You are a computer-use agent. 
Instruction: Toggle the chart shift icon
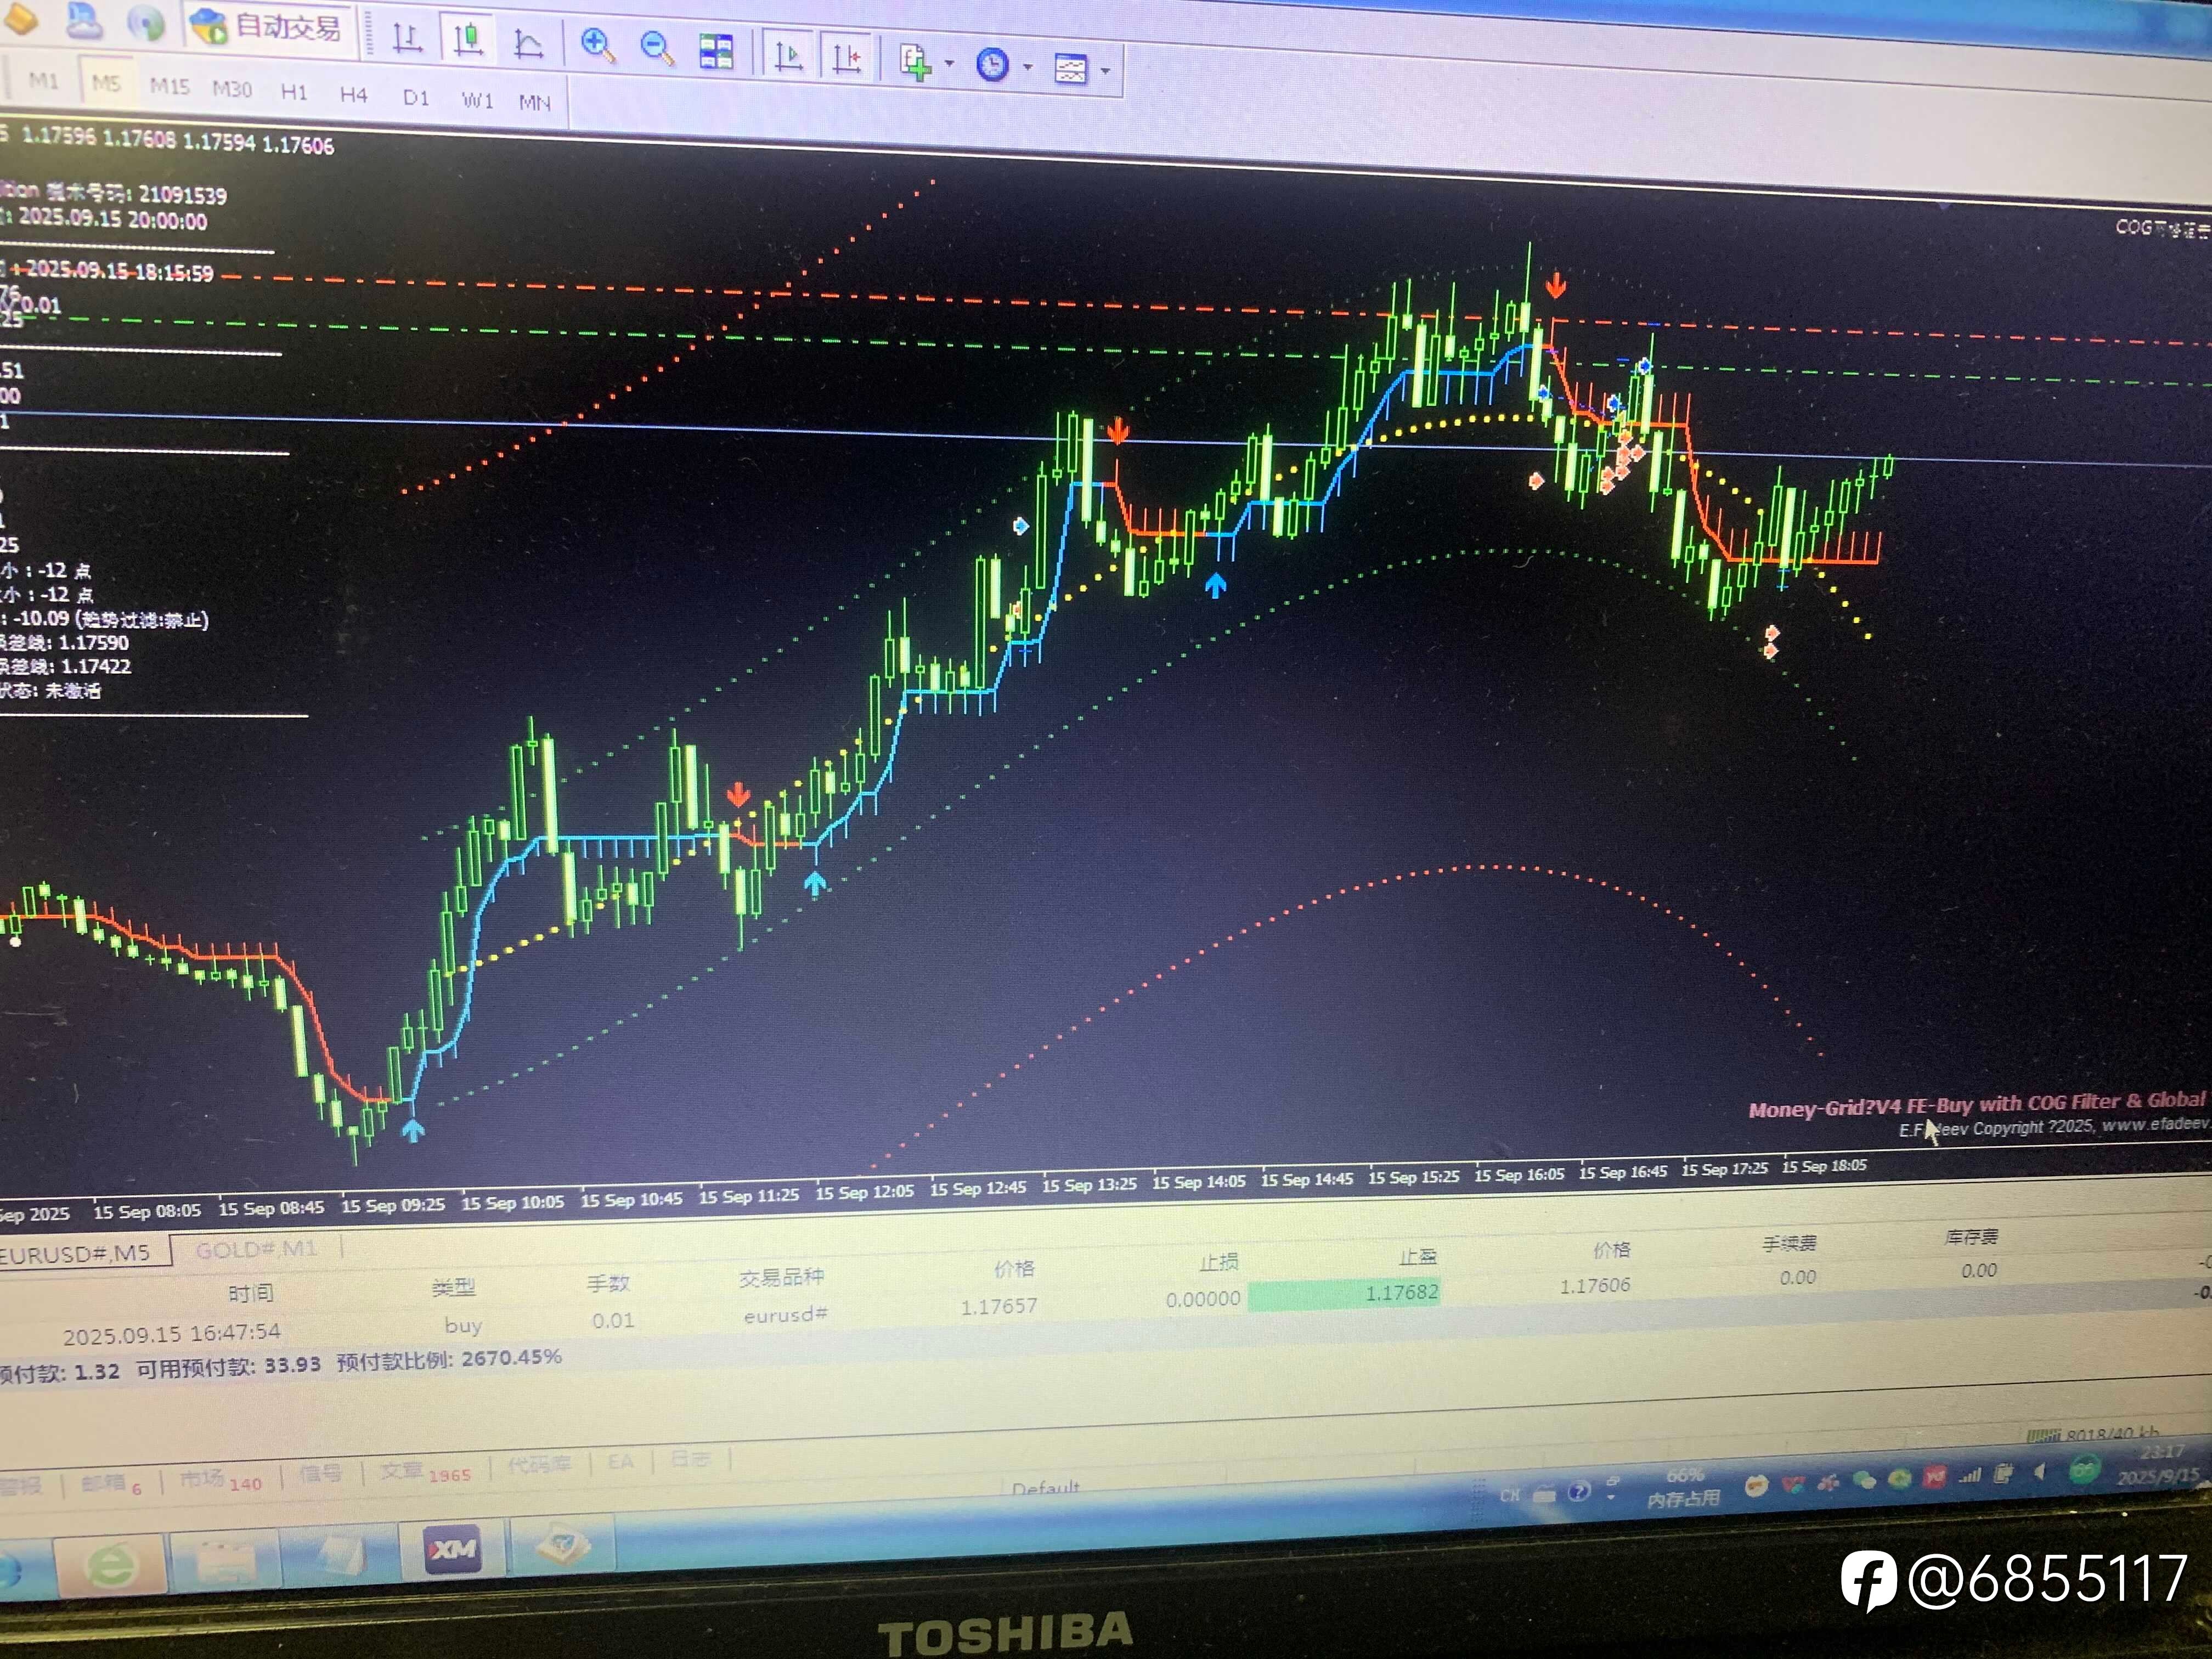pos(846,58)
